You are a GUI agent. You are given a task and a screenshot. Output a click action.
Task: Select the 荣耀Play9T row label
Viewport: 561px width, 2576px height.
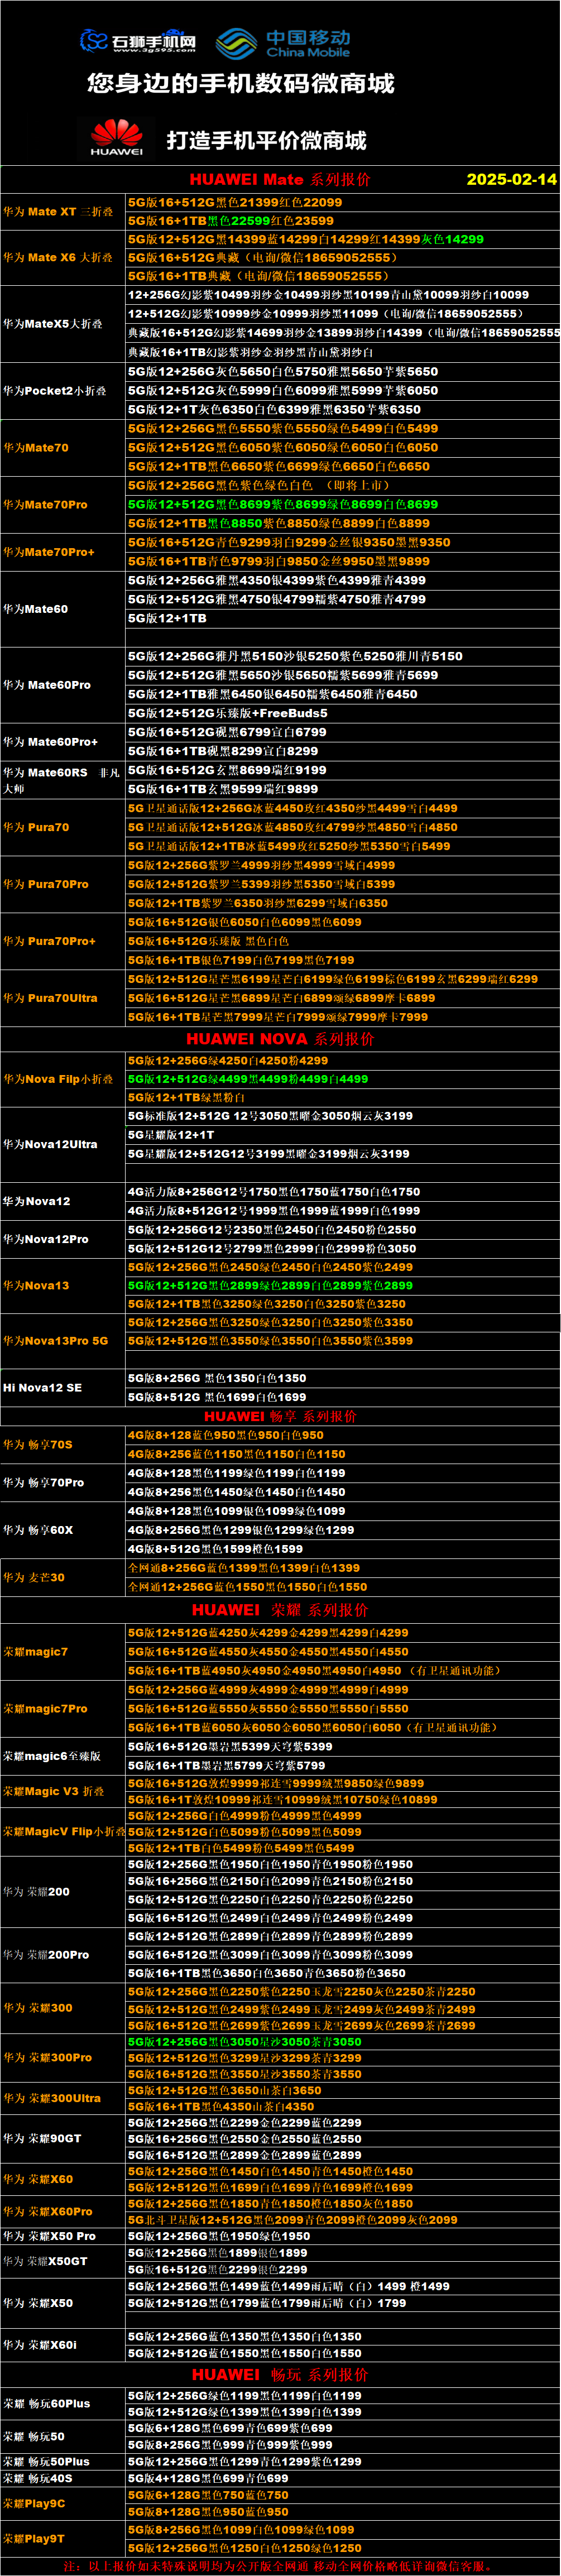34,2538
